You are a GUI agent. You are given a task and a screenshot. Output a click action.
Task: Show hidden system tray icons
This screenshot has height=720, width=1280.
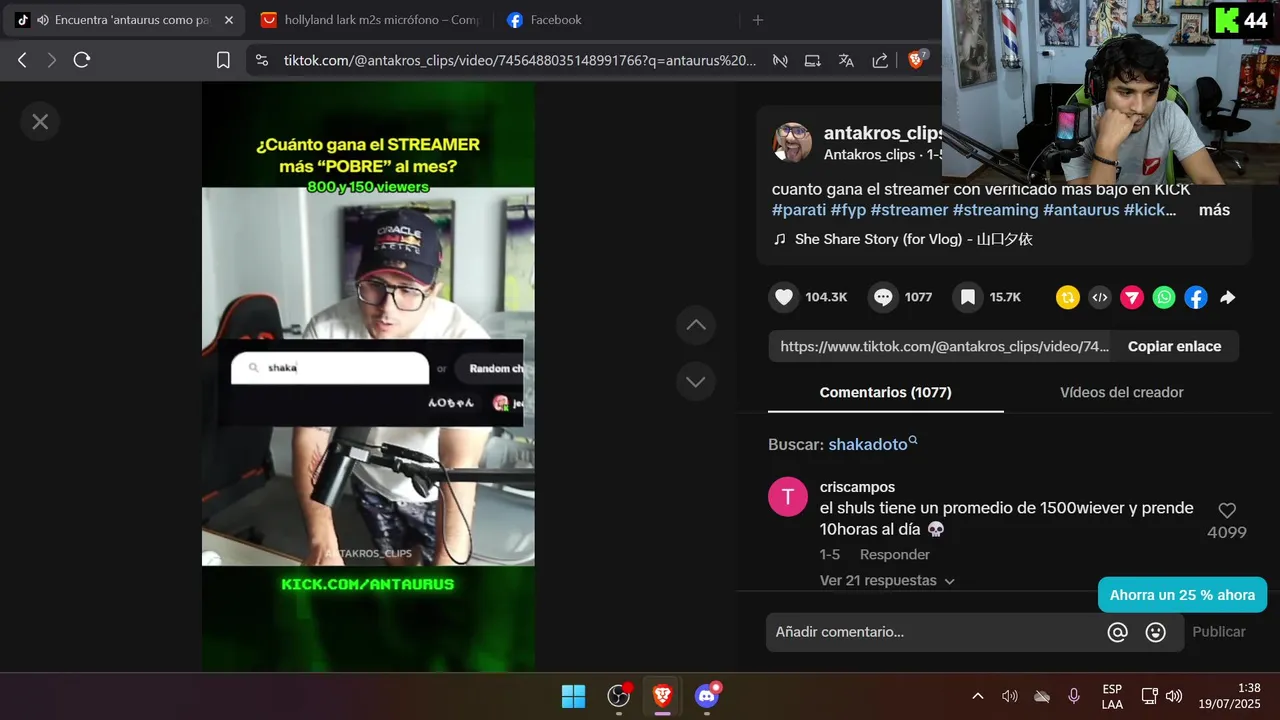[x=978, y=696]
